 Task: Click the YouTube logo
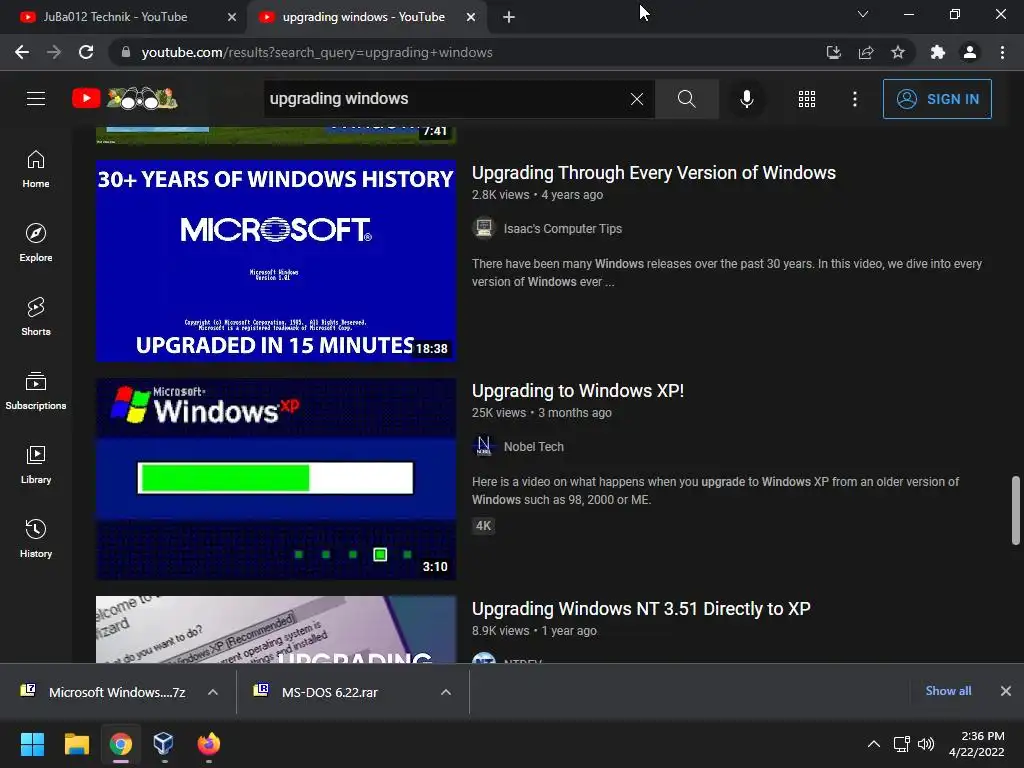point(125,99)
